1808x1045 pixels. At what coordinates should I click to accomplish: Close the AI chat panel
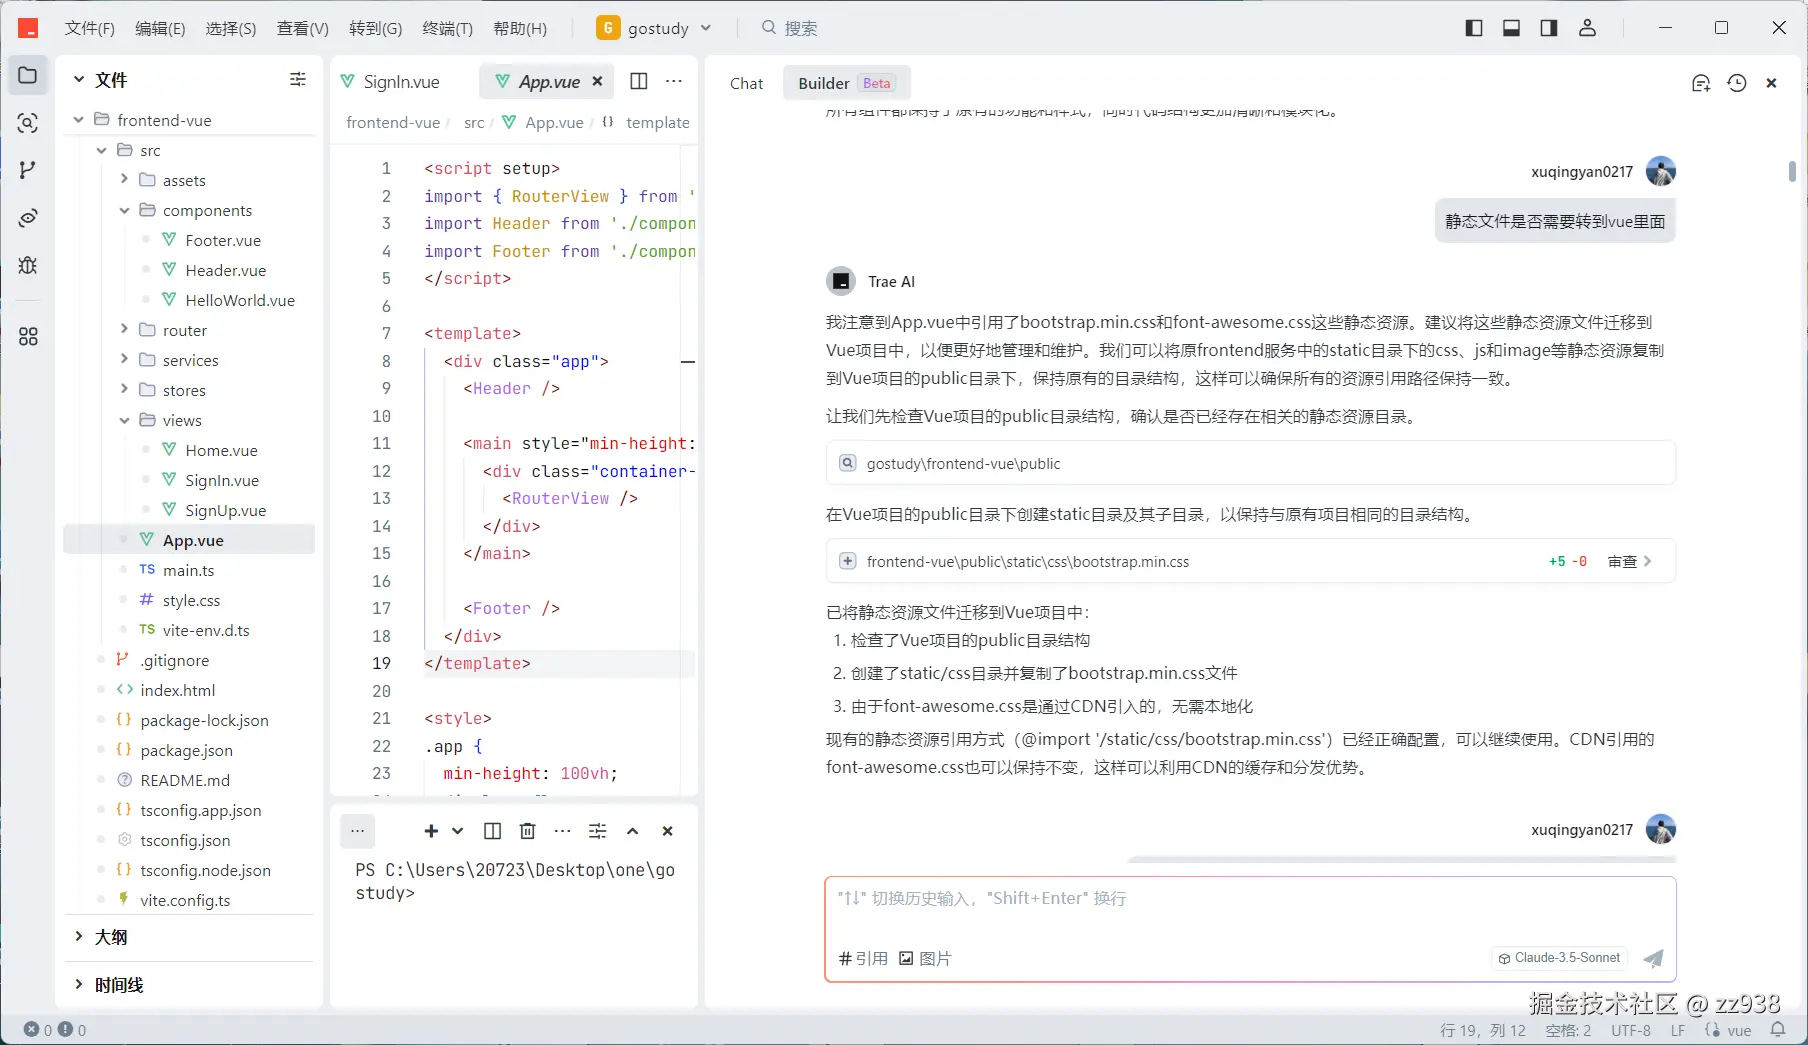pyautogui.click(x=1771, y=83)
